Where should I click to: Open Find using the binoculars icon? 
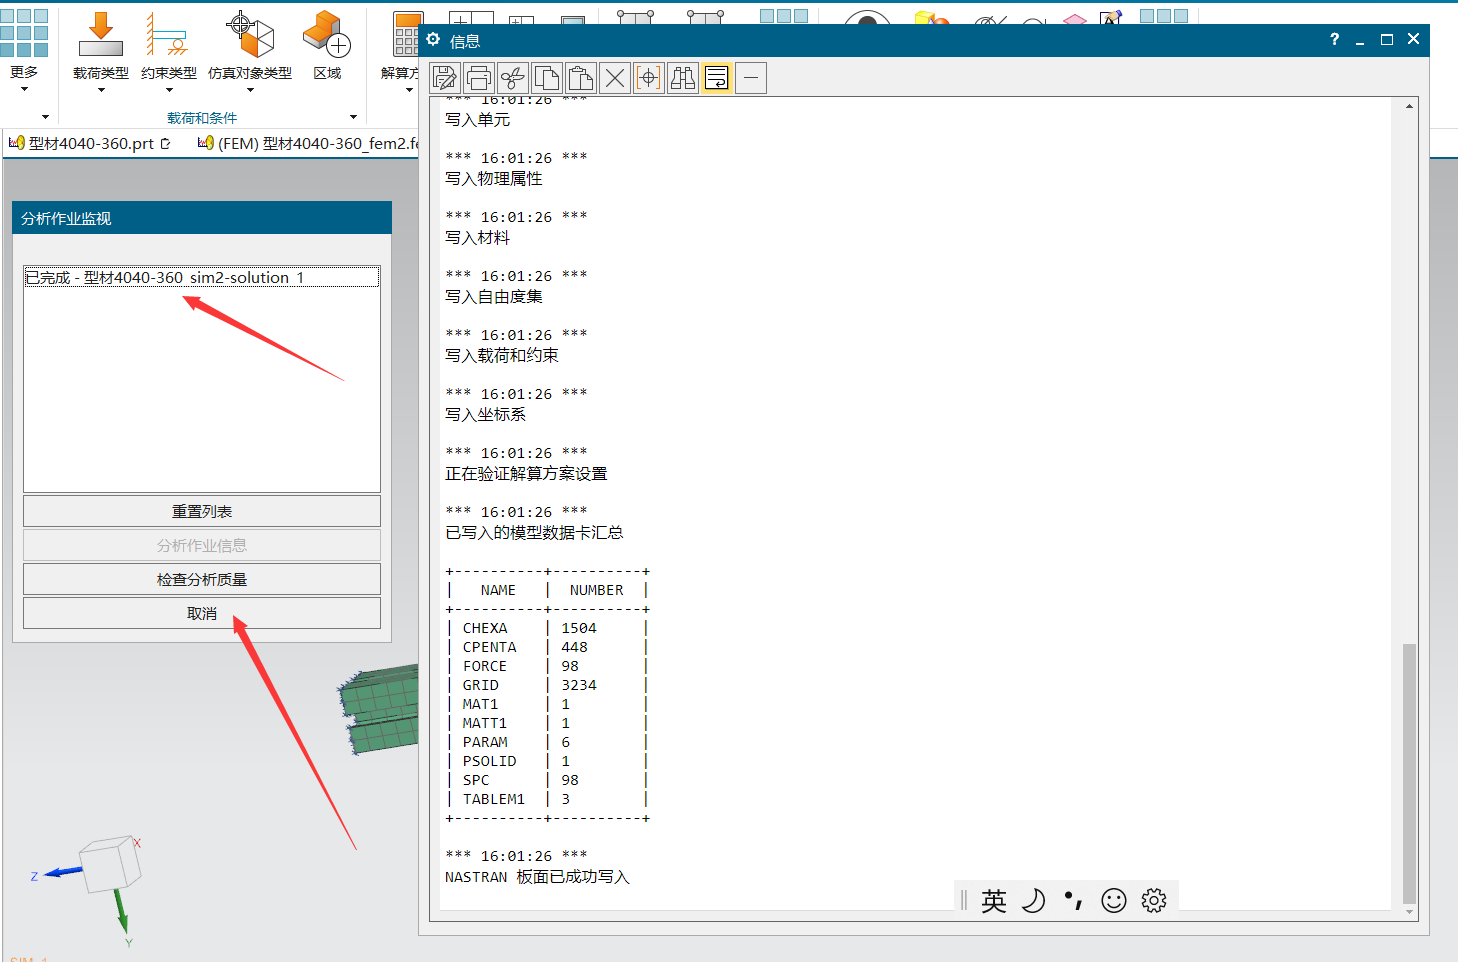coord(682,77)
